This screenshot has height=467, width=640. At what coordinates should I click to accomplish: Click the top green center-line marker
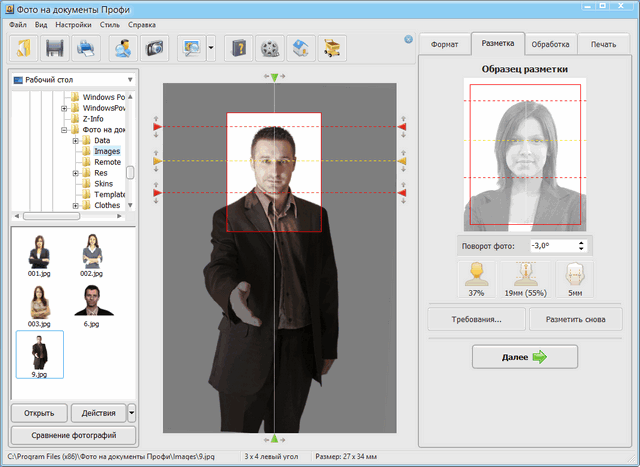274,78
